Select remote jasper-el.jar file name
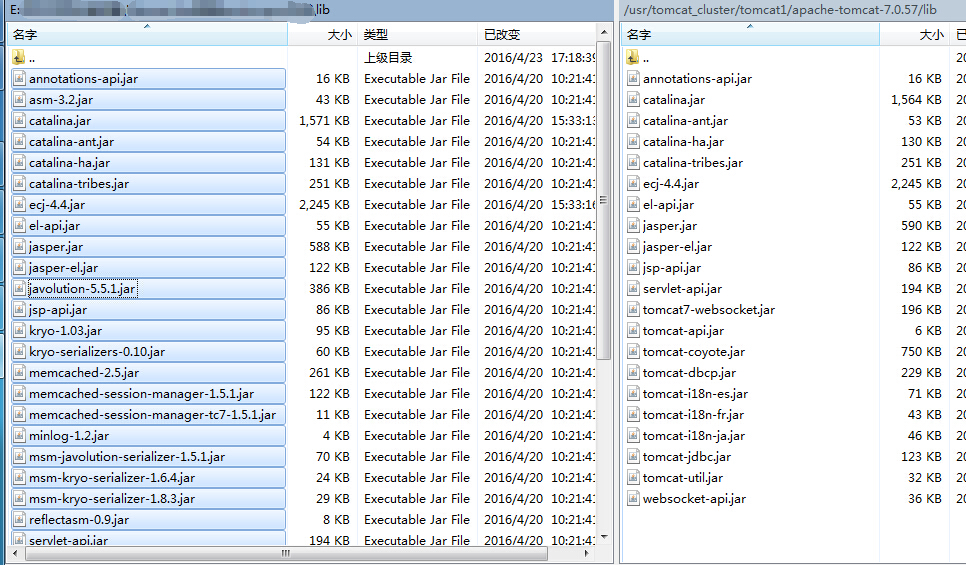Image resolution: width=966 pixels, height=565 pixels. pyautogui.click(x=678, y=246)
